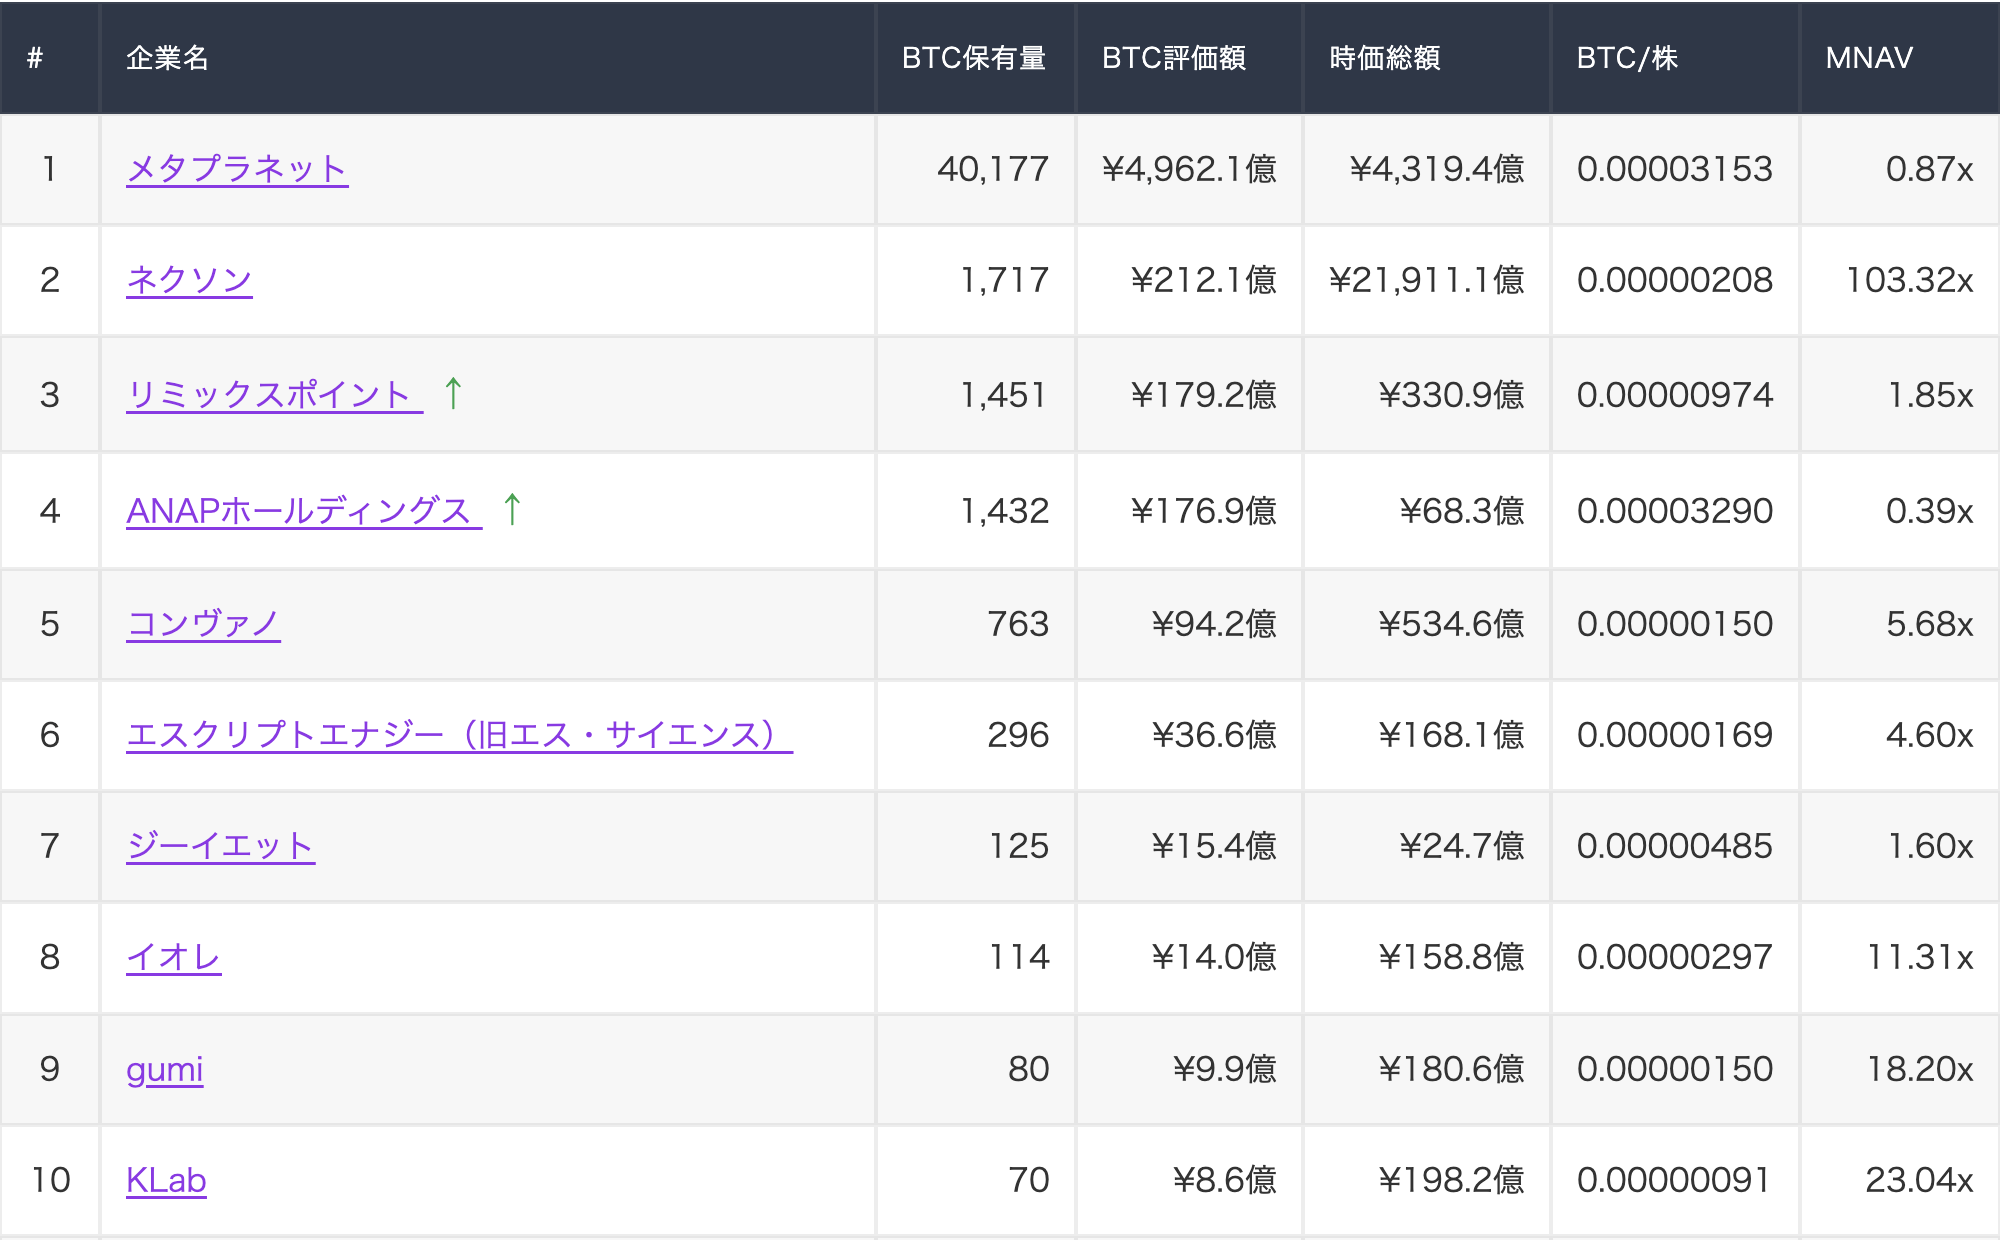The width and height of the screenshot is (2000, 1240).
Task: Open the イオレ company link
Action: [x=173, y=958]
